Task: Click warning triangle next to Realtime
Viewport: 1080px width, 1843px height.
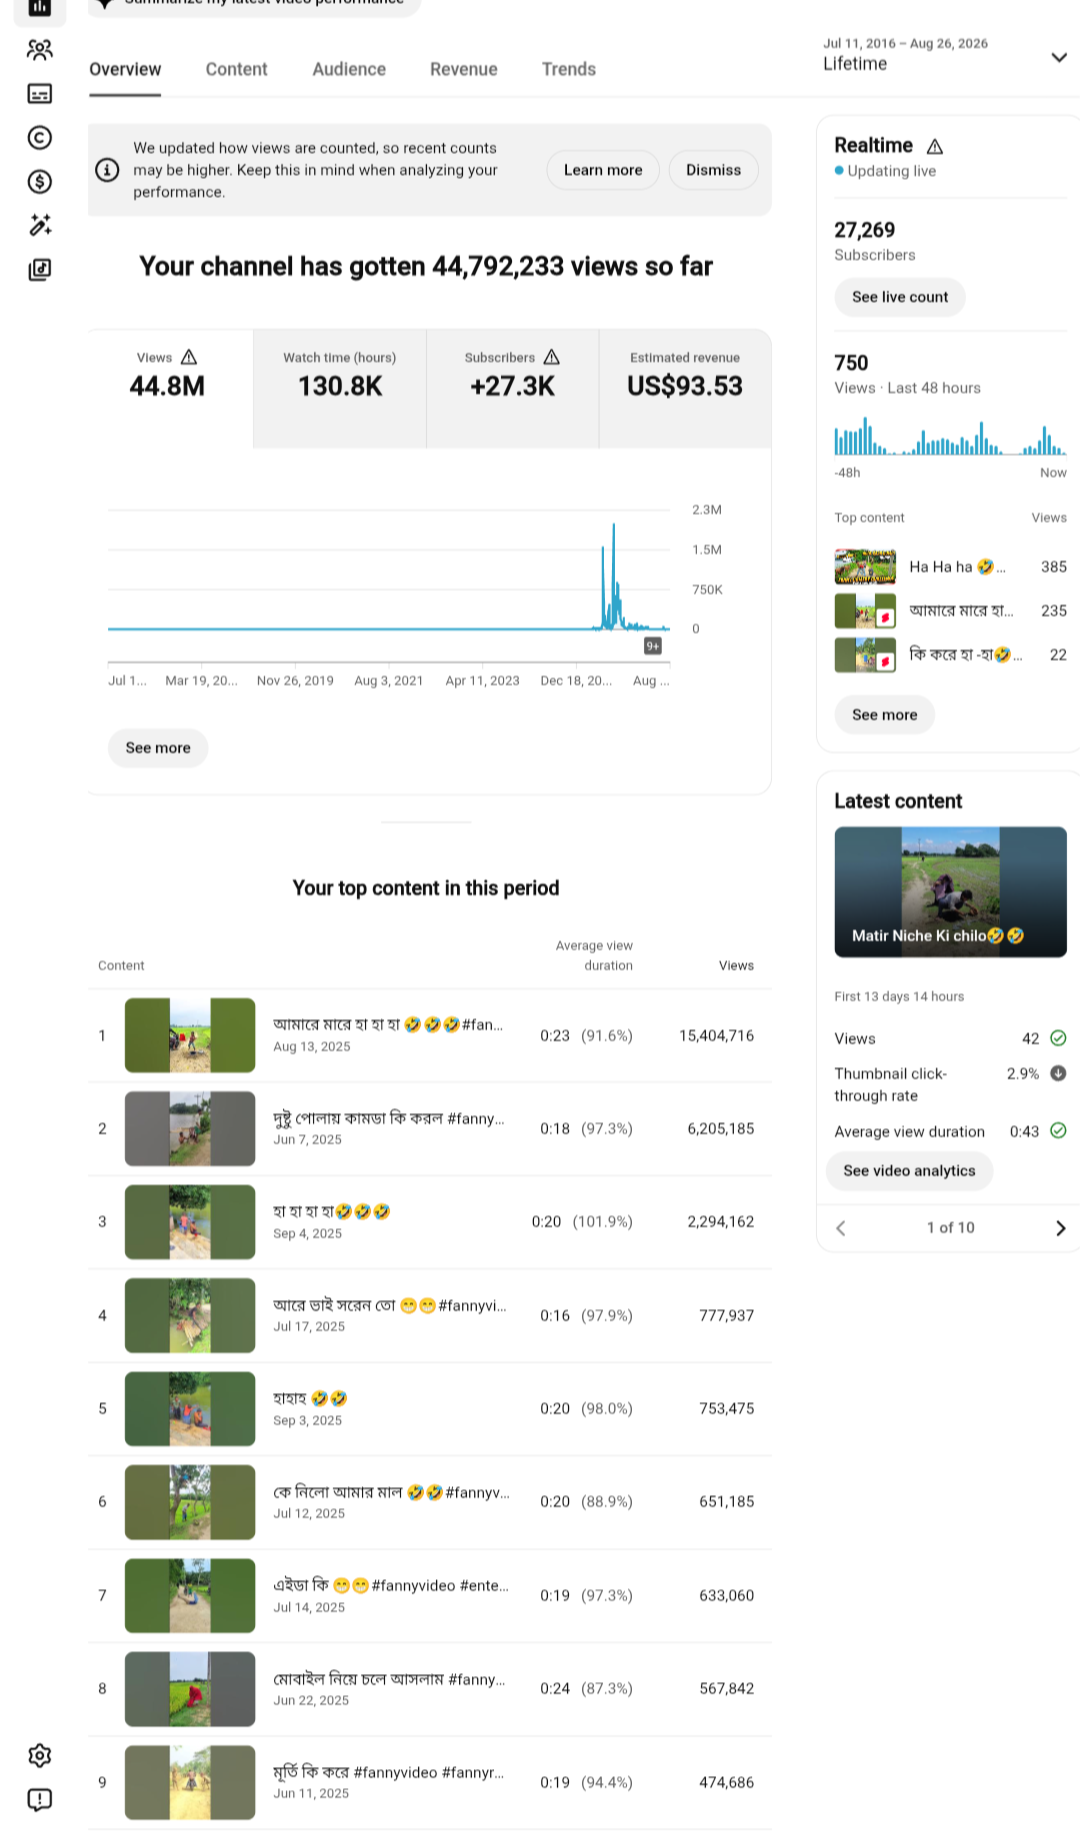Action: [935, 147]
